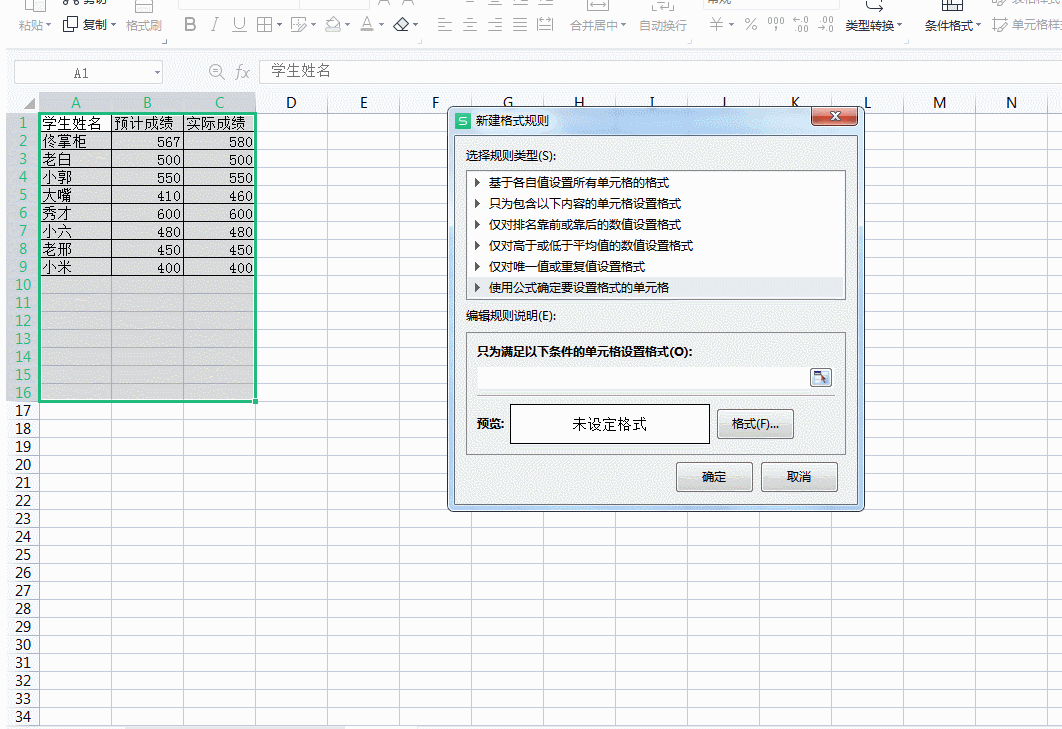Click the formula condition input field

pos(643,377)
